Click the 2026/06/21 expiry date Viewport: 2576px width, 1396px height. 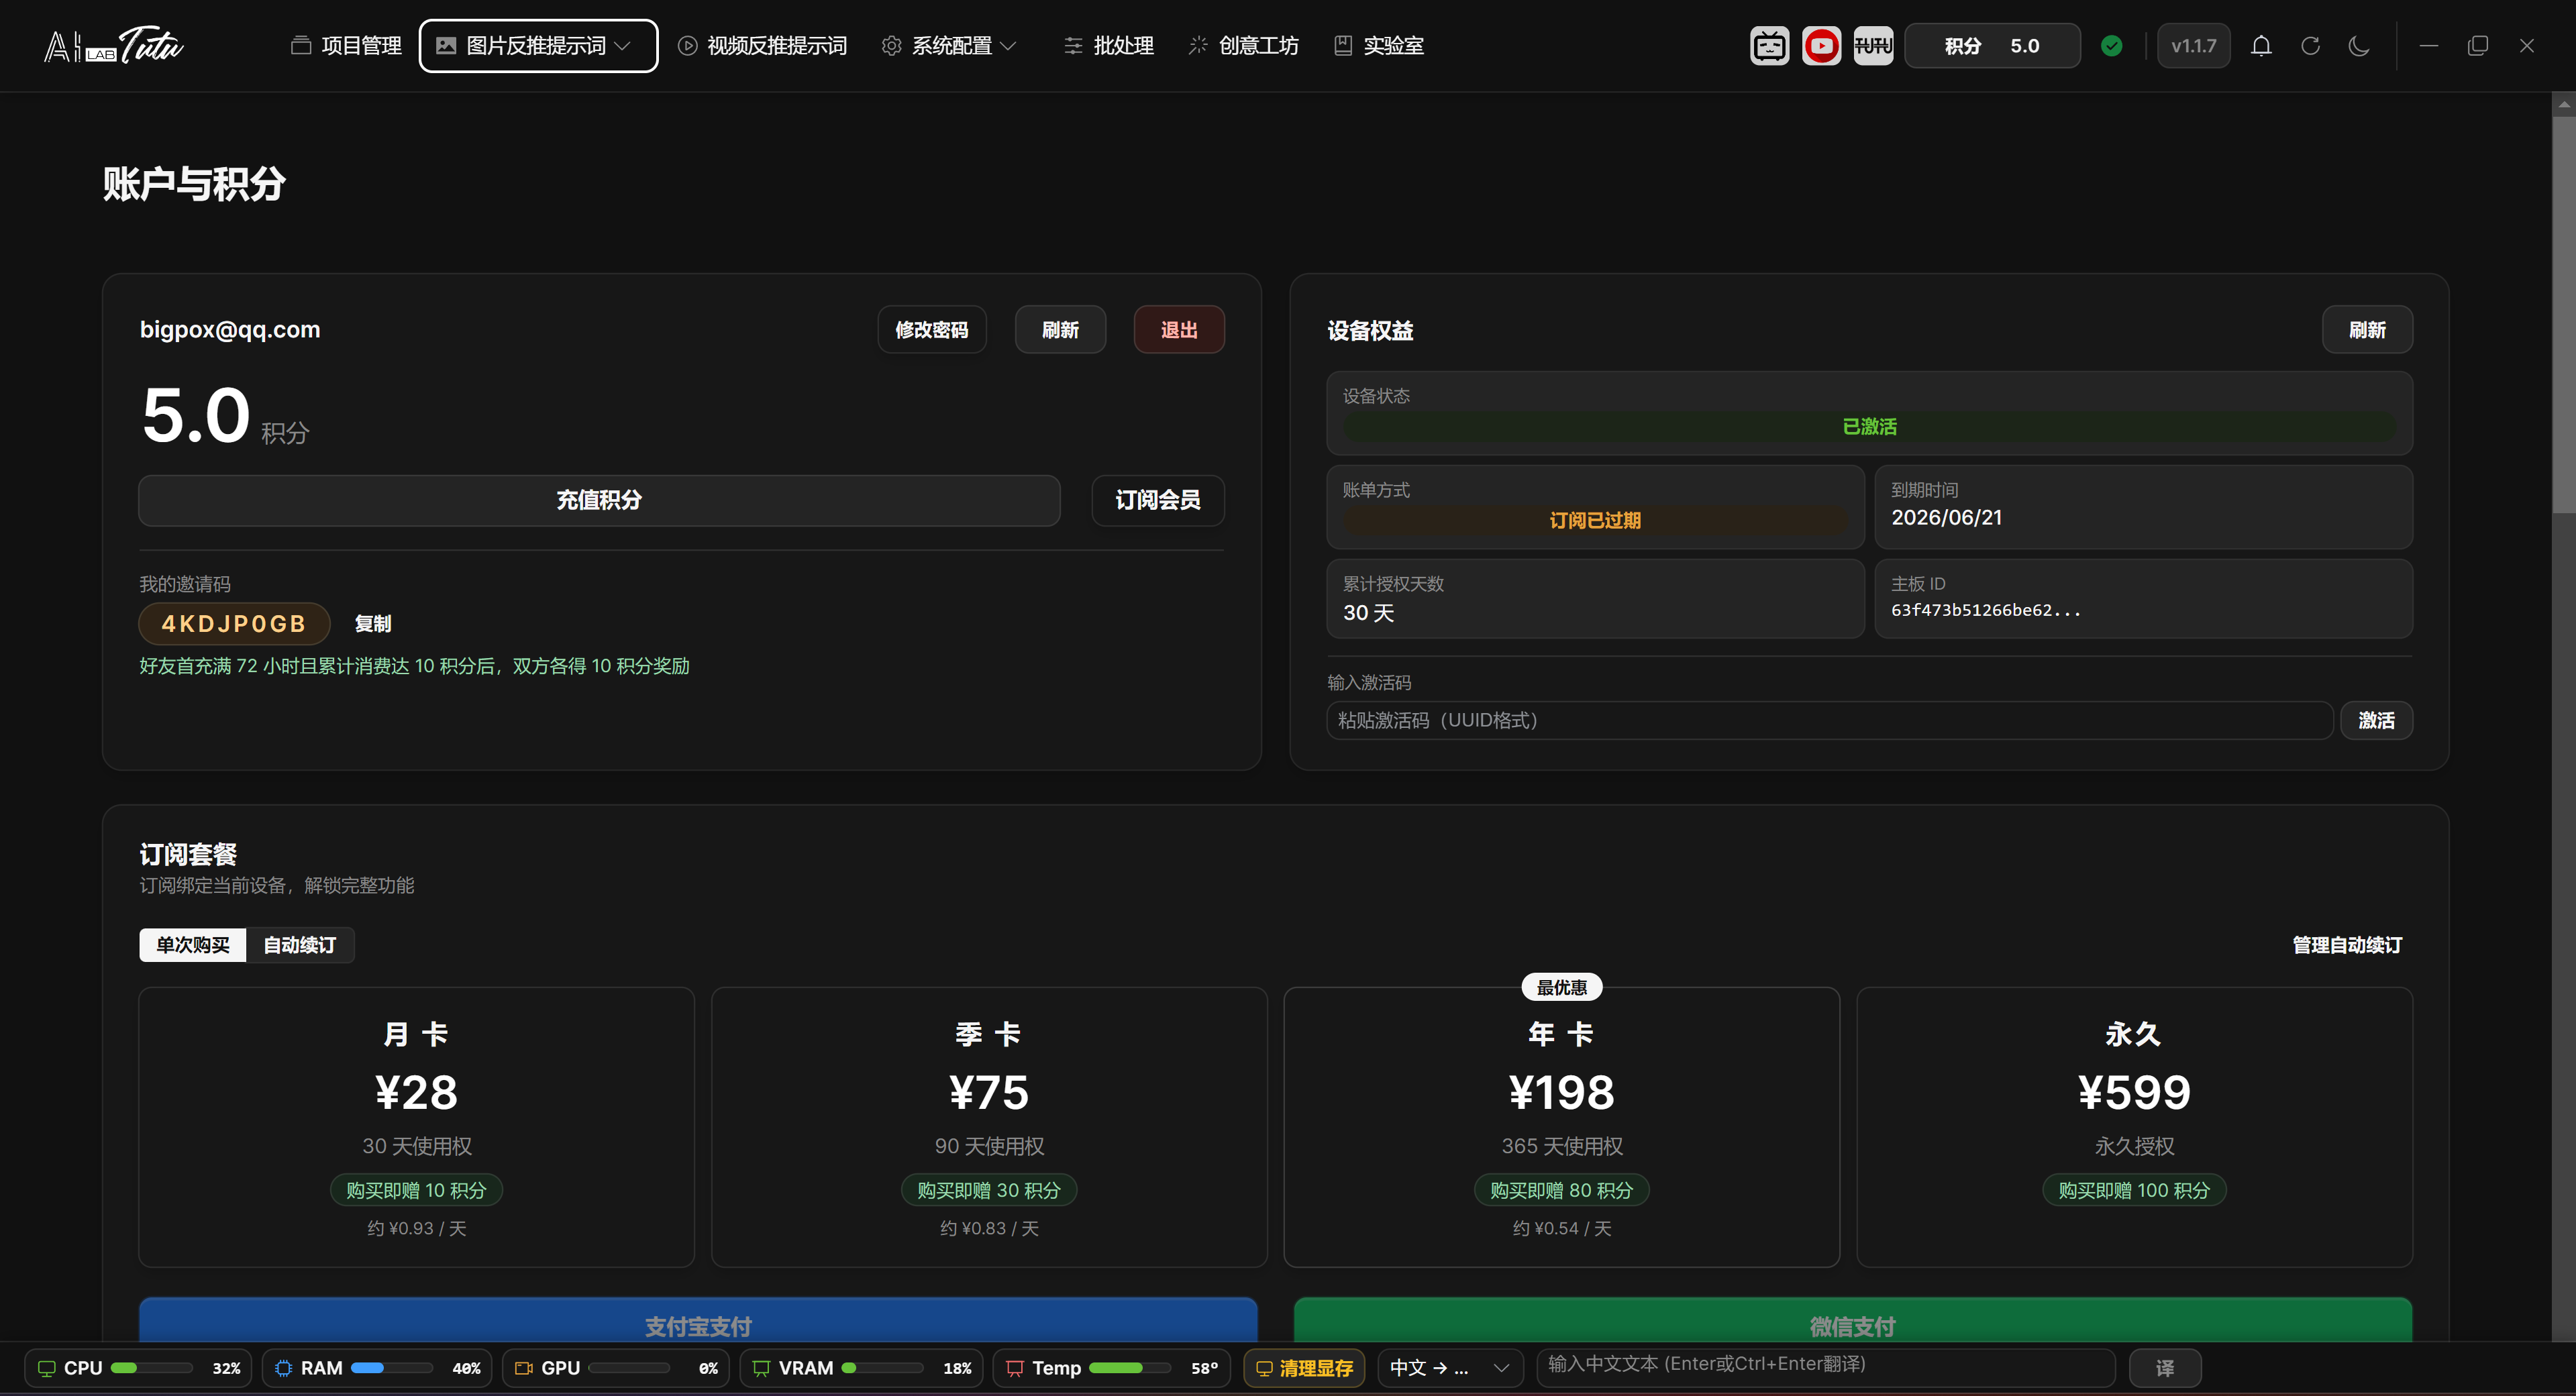[x=1946, y=518]
